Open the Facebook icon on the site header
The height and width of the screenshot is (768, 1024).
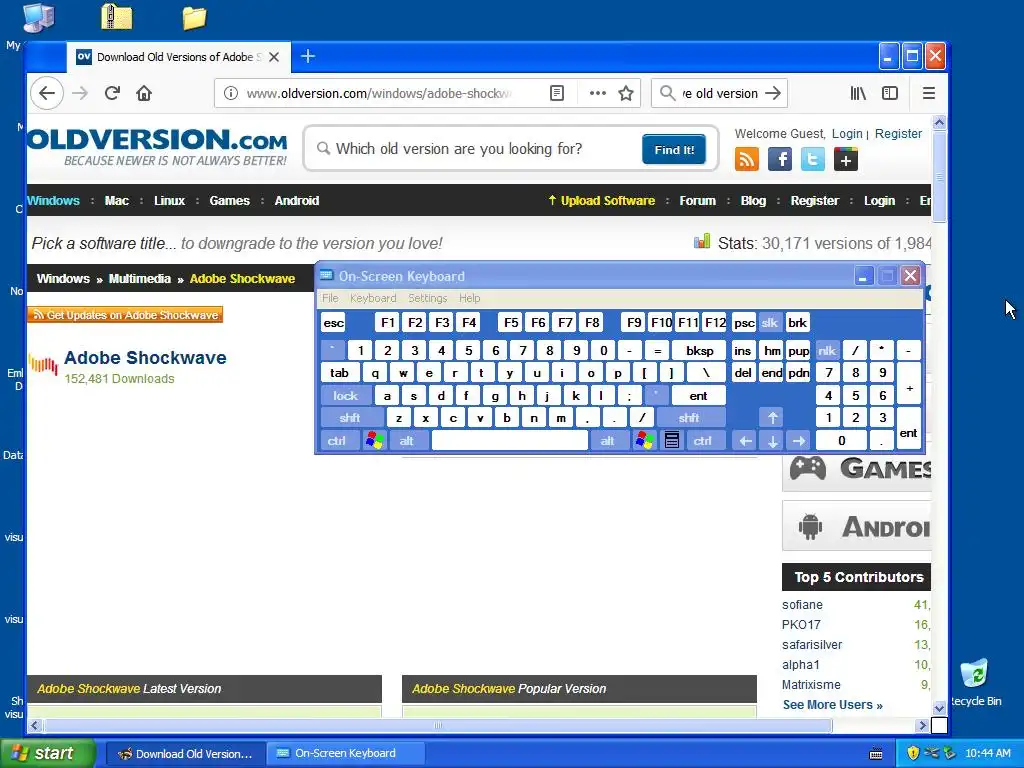780,159
